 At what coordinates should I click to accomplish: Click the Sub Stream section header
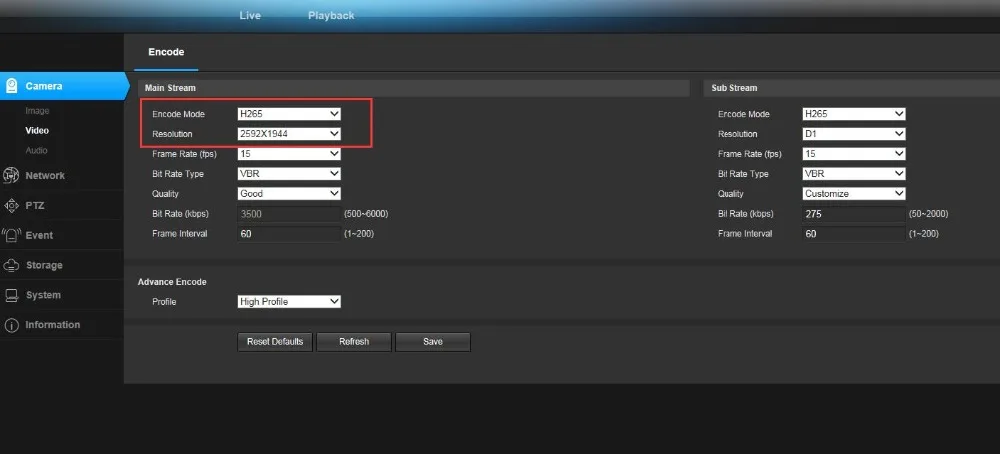851,88
